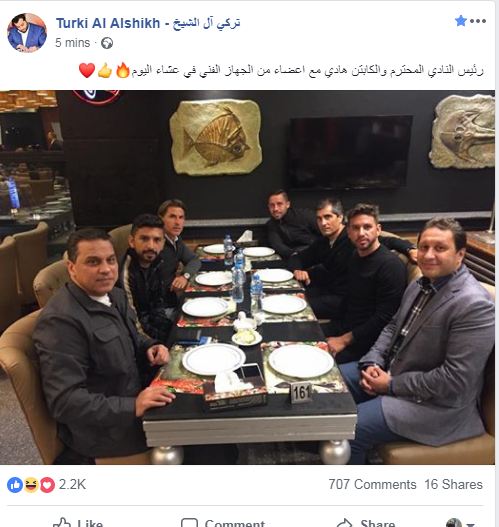Click the Comment button

click(x=223, y=523)
